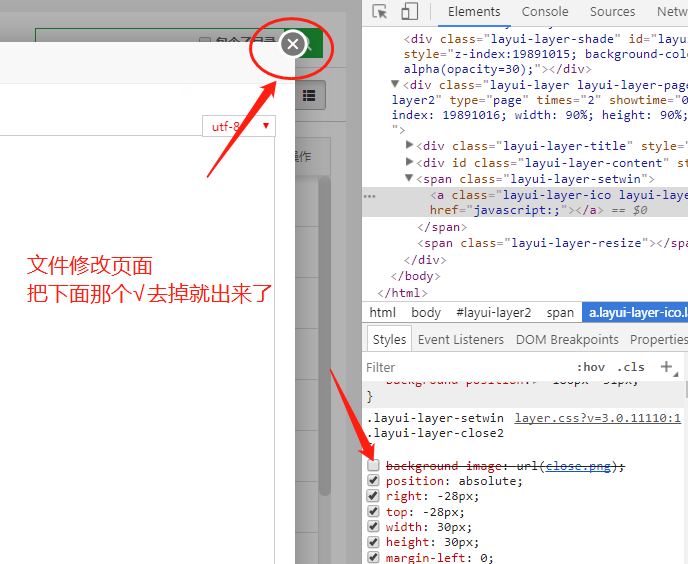The width and height of the screenshot is (688, 564).
Task: Open the Sources tab
Action: [612, 12]
